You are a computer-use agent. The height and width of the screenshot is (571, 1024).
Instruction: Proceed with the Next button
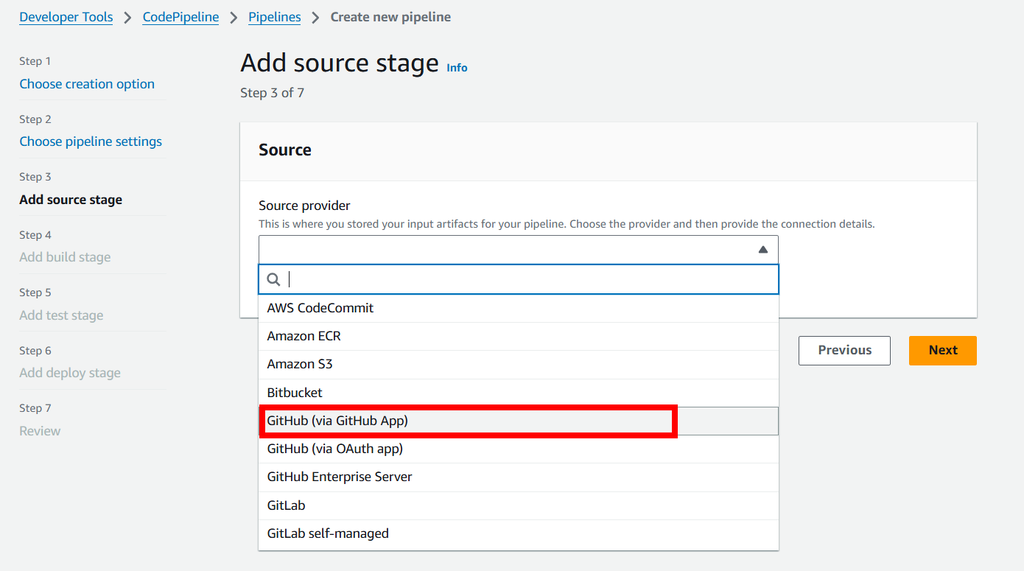tap(942, 350)
